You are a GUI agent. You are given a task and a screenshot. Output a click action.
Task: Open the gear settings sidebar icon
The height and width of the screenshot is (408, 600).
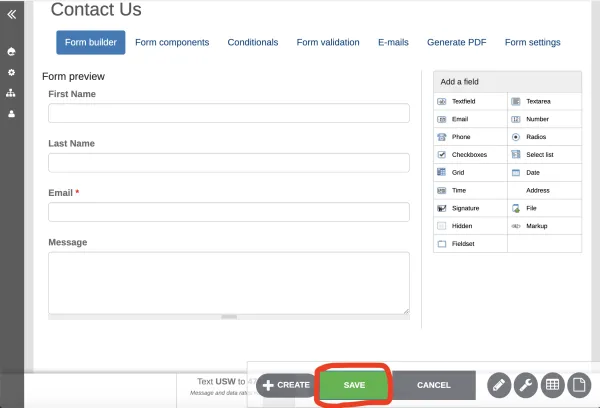click(11, 72)
